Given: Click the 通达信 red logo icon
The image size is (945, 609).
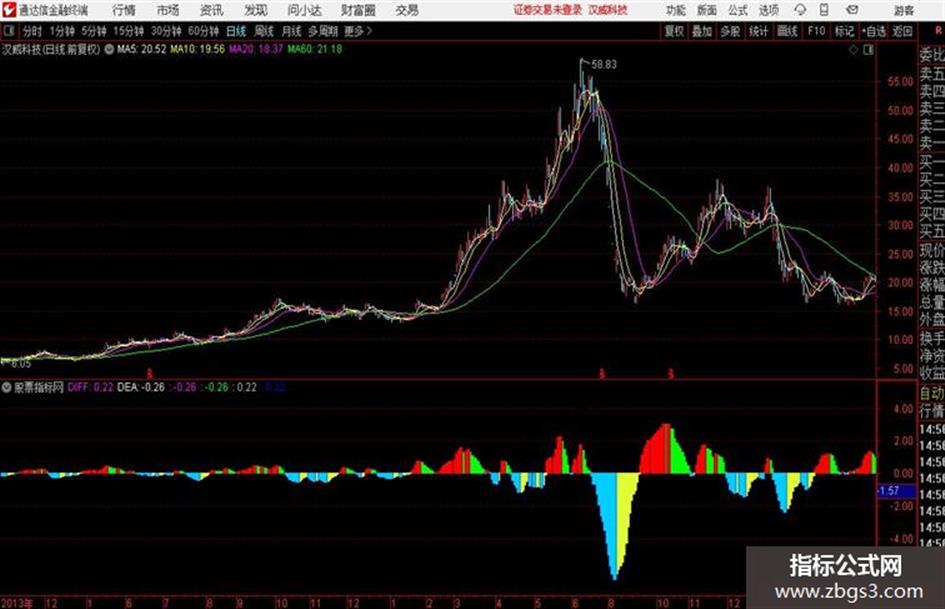Looking at the screenshot, I should (9, 10).
